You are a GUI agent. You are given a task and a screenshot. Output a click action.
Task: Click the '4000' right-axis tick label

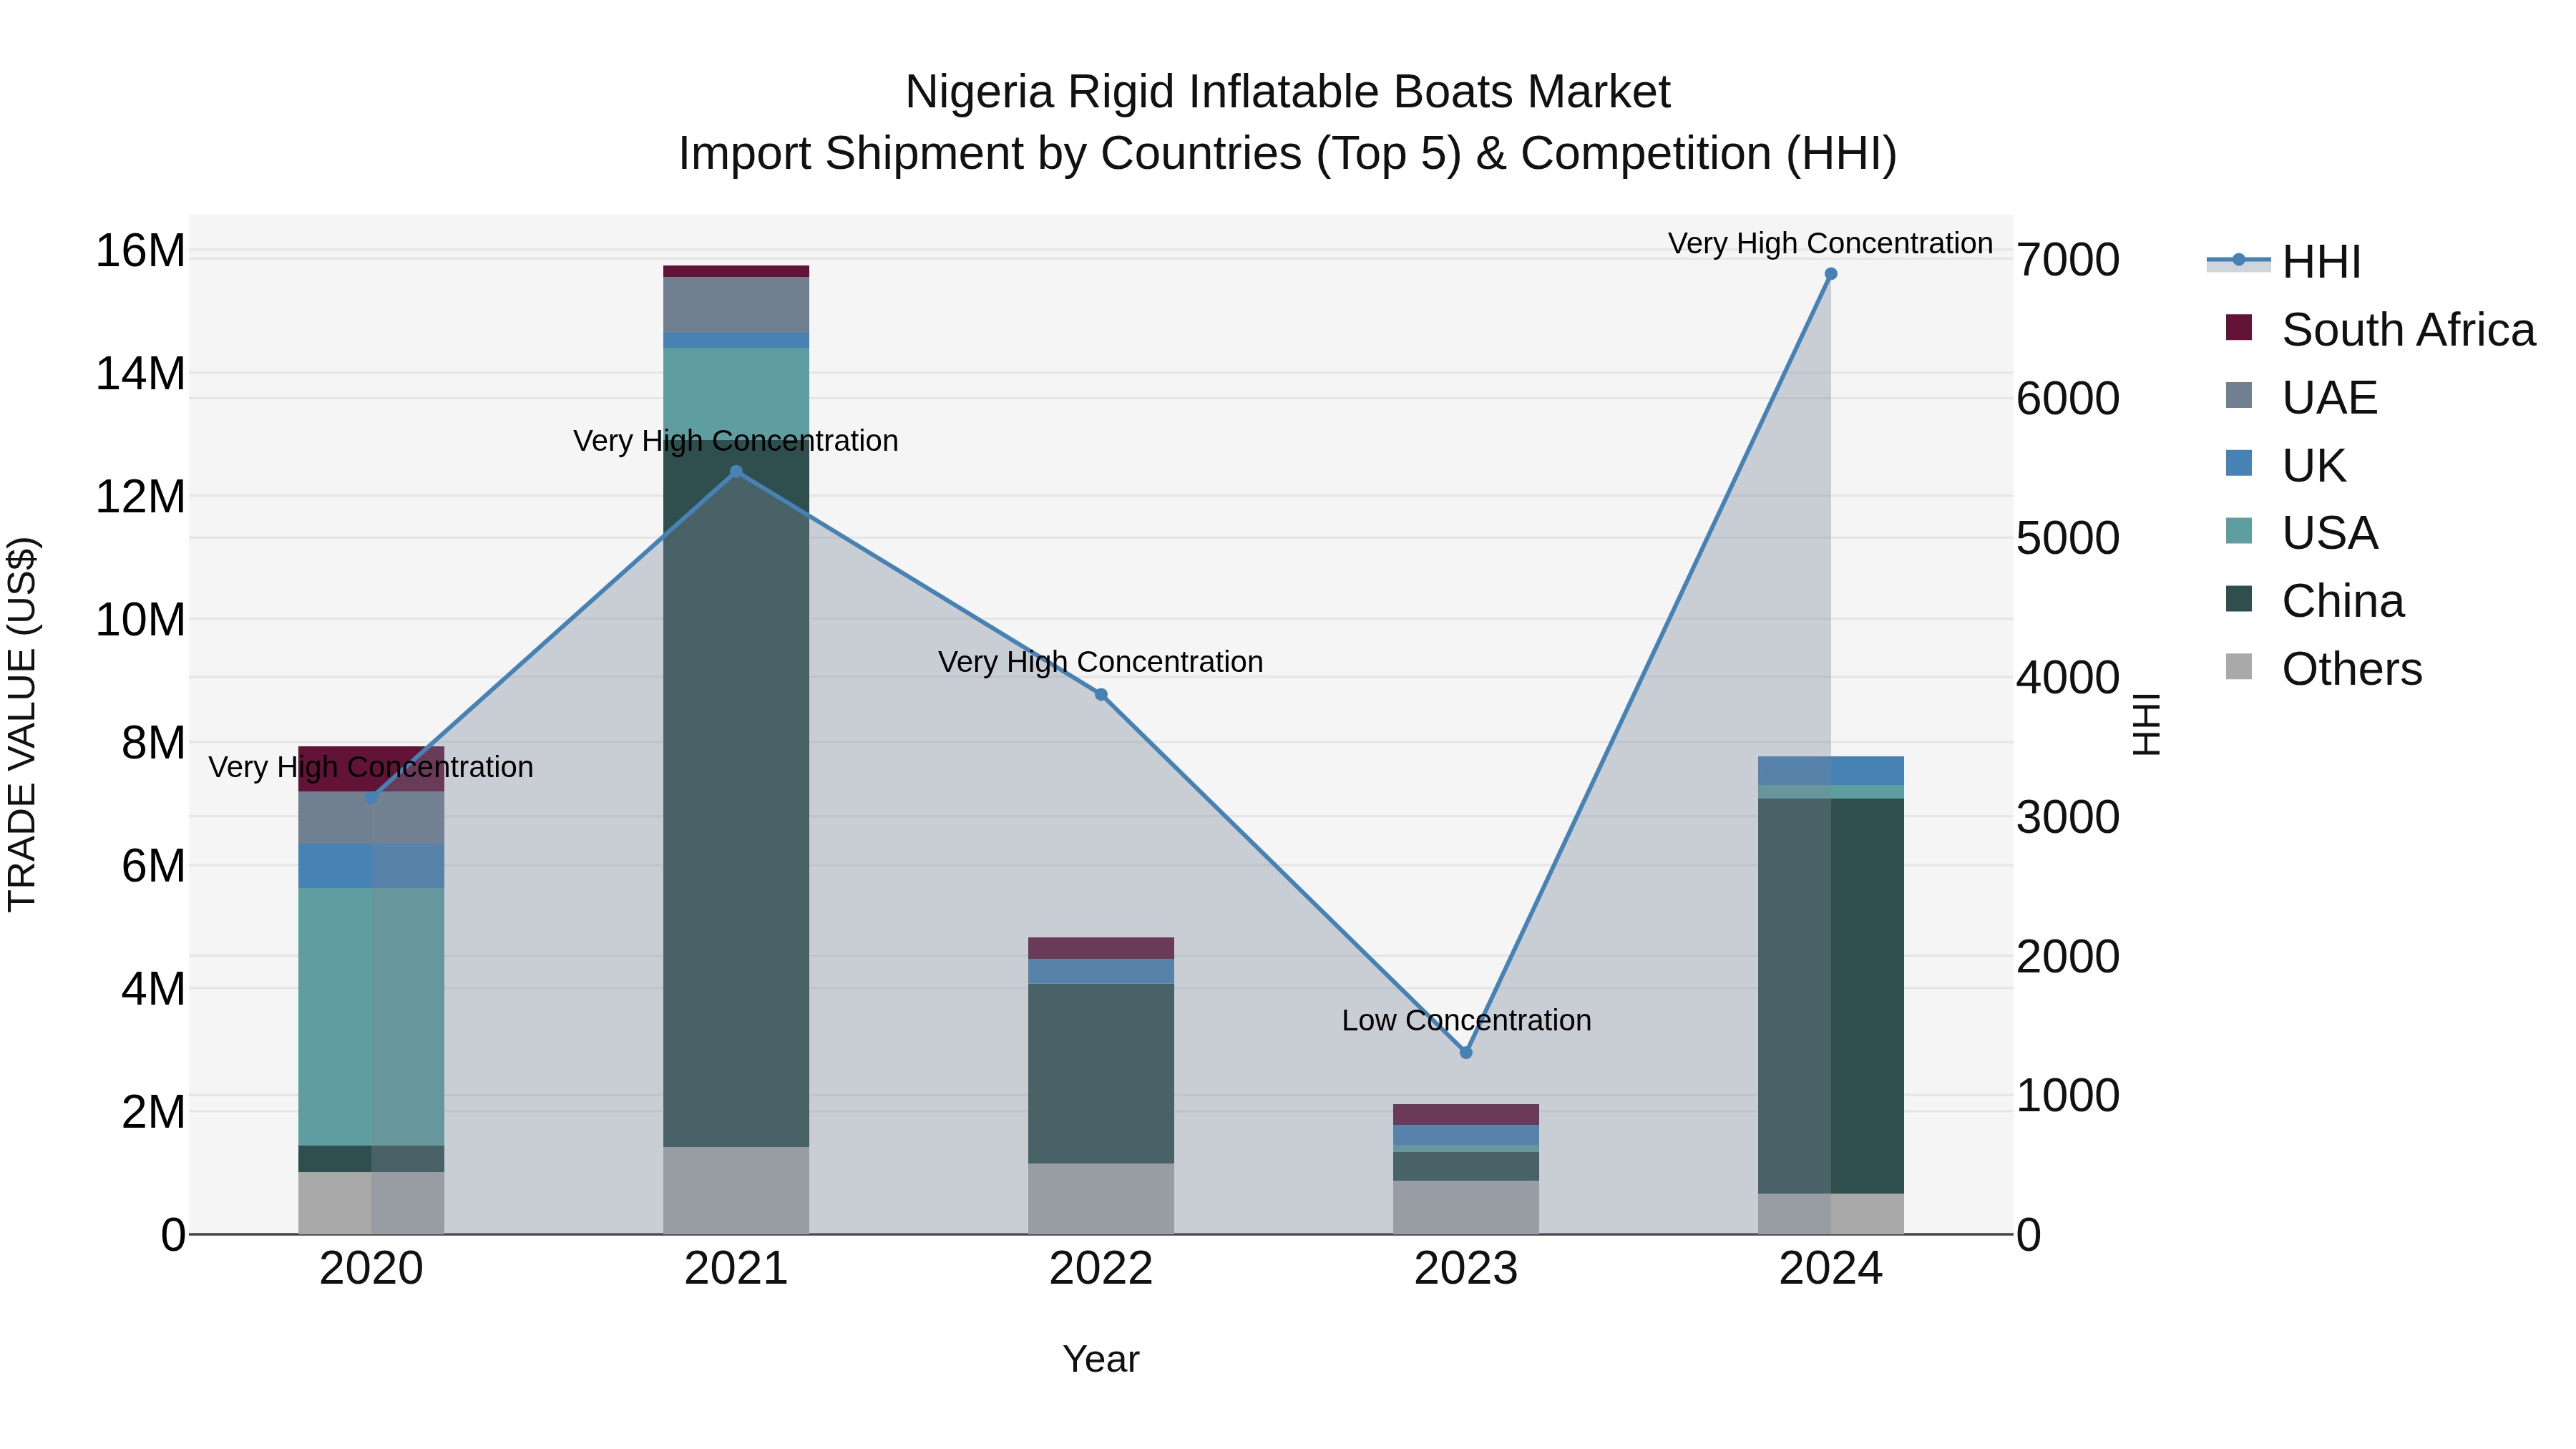point(2067,678)
